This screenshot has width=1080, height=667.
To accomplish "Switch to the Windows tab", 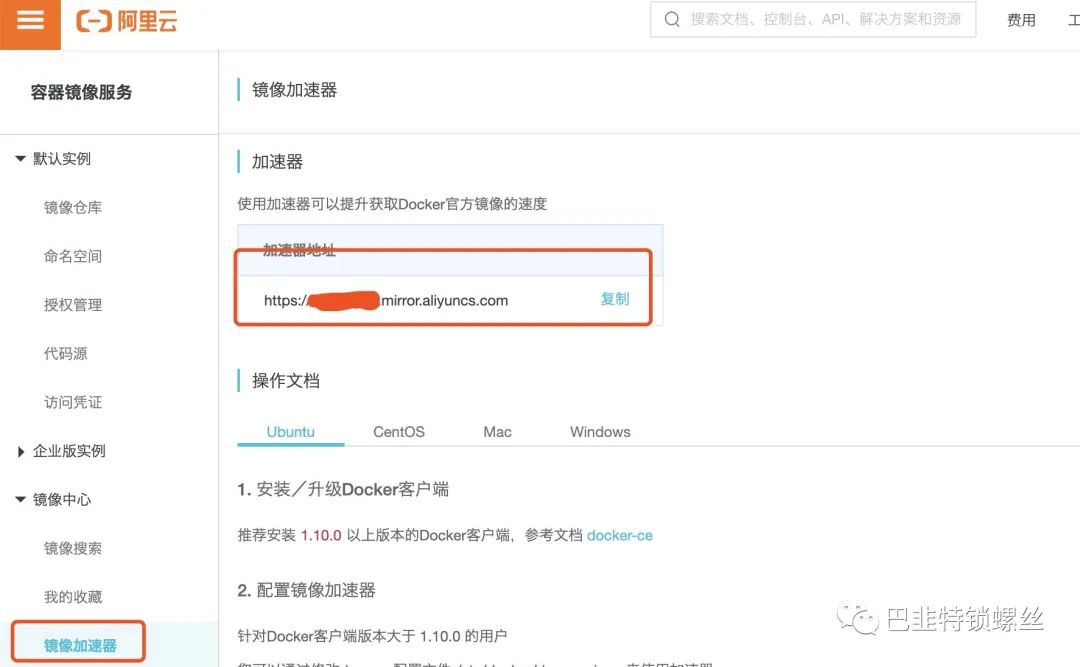I will pos(600,432).
